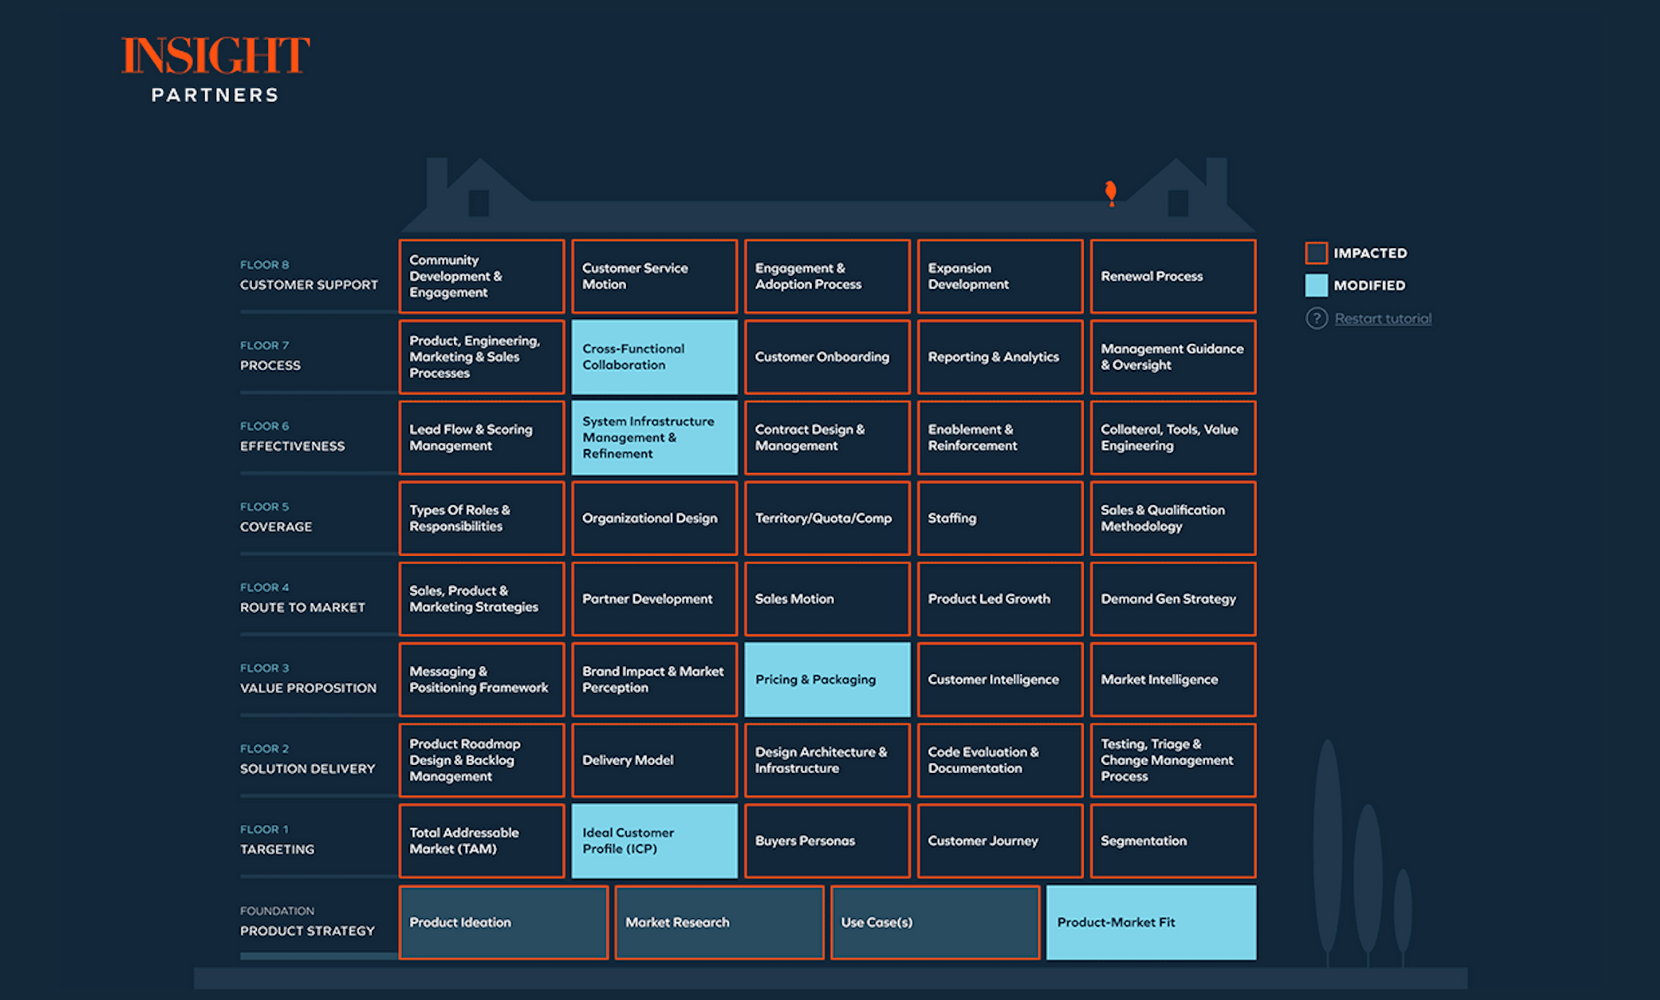Click Product Roadmap Design & Backlog Management
This screenshot has height=1000, width=1660.
click(482, 761)
